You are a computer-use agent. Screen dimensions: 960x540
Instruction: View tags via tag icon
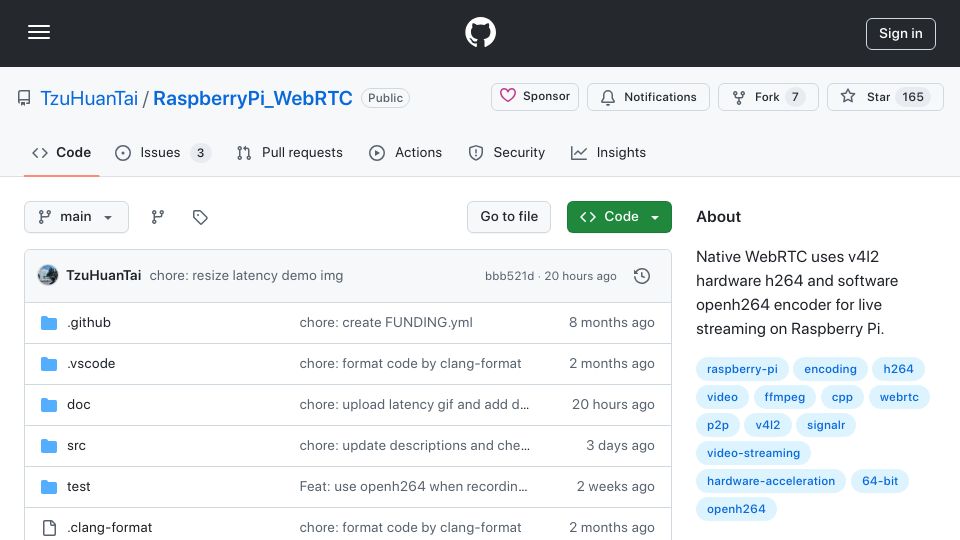(200, 217)
